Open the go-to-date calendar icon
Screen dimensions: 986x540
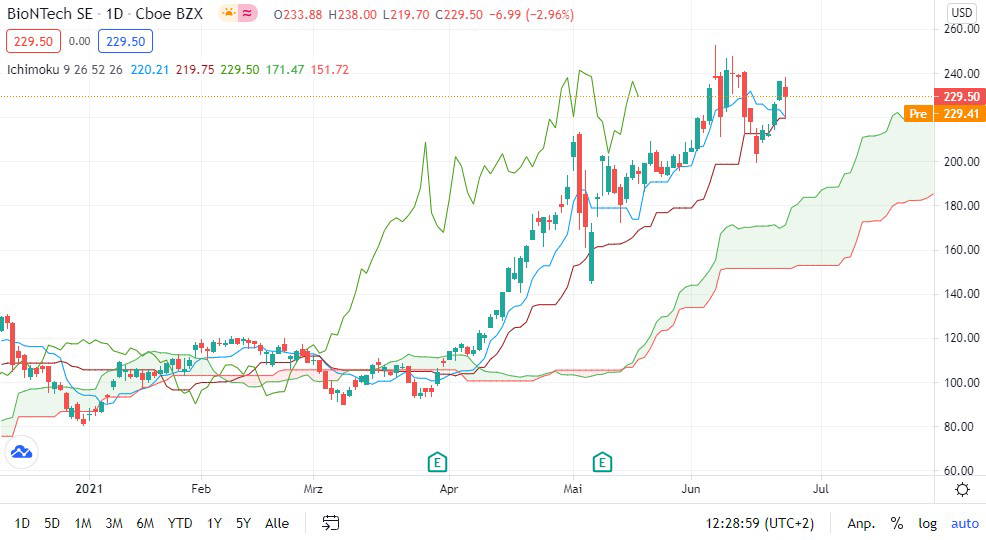[331, 522]
